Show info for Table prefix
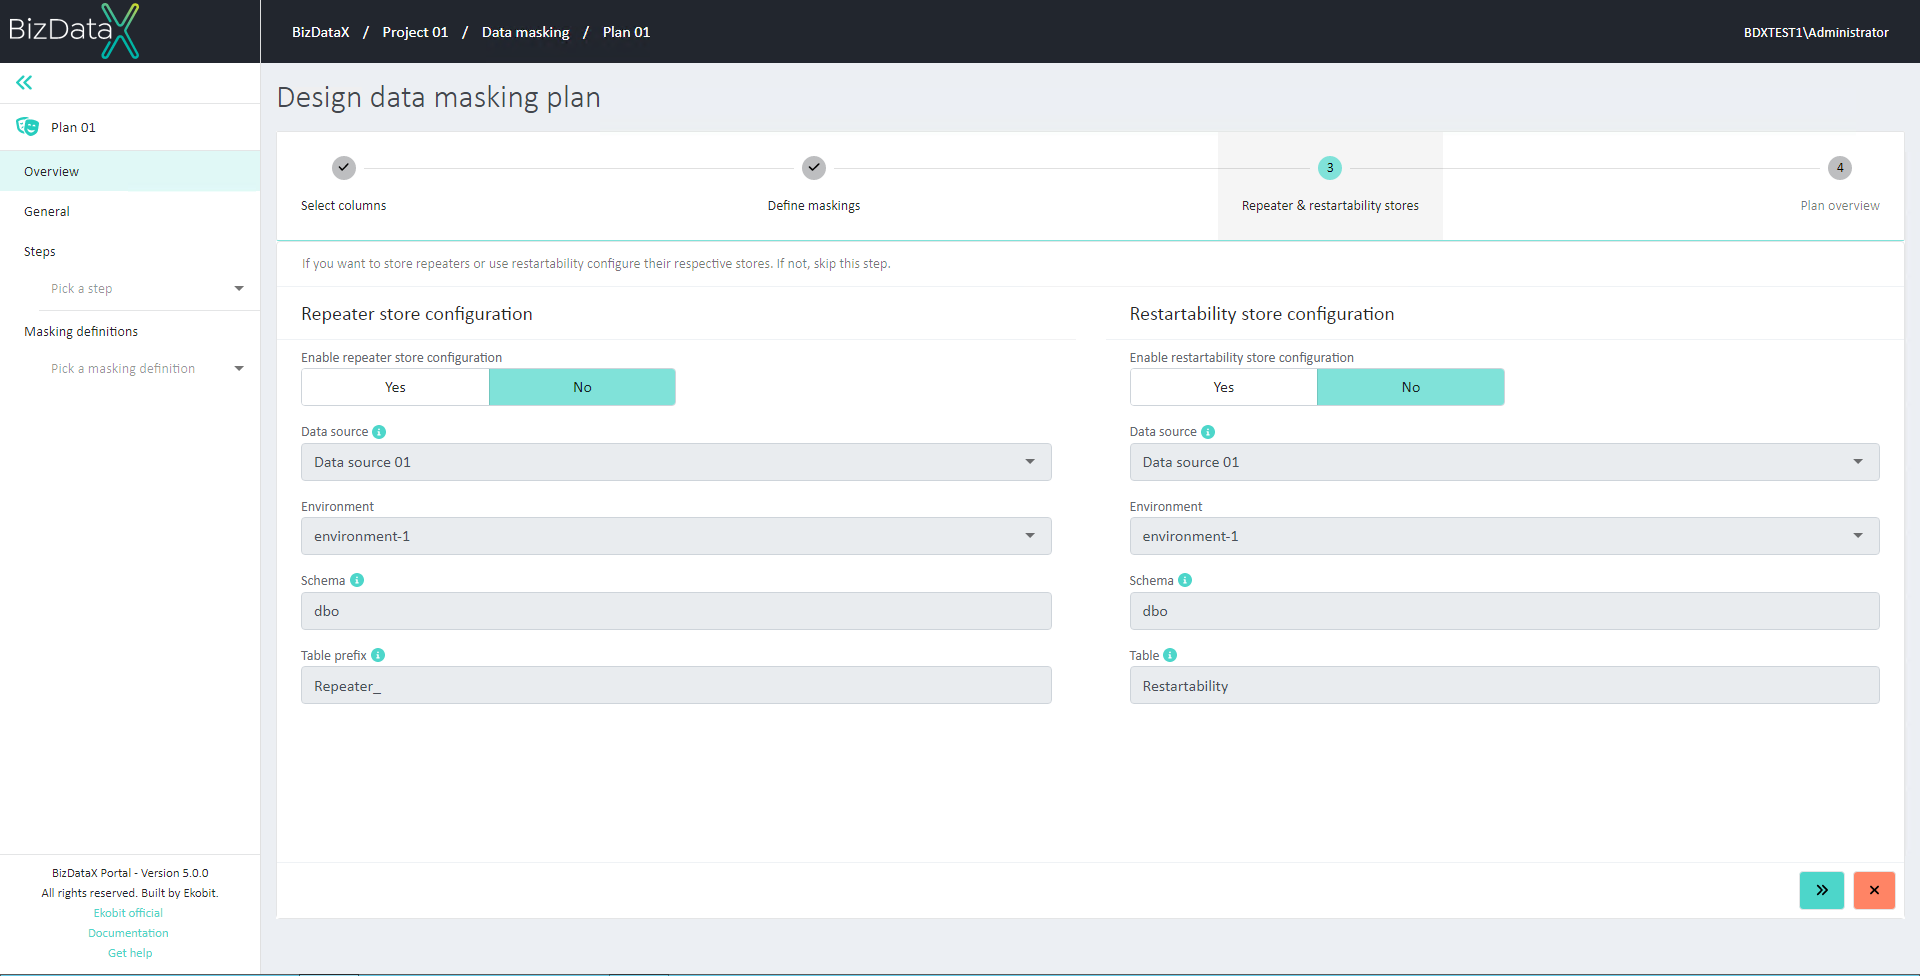 [378, 655]
